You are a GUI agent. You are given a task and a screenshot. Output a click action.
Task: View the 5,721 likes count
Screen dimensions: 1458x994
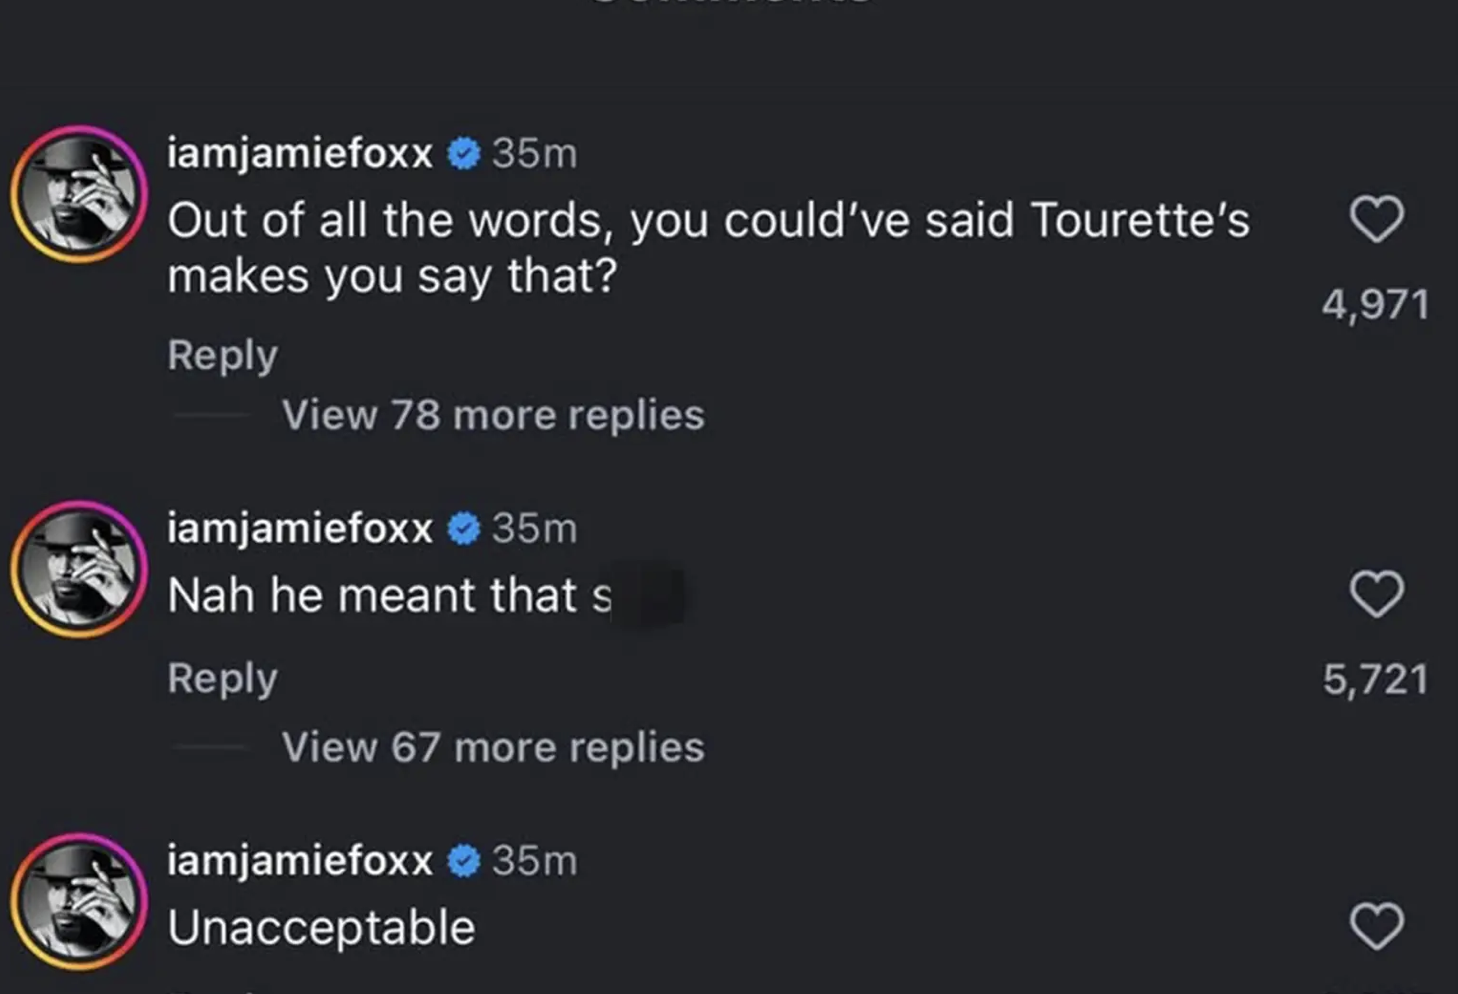tap(1375, 679)
